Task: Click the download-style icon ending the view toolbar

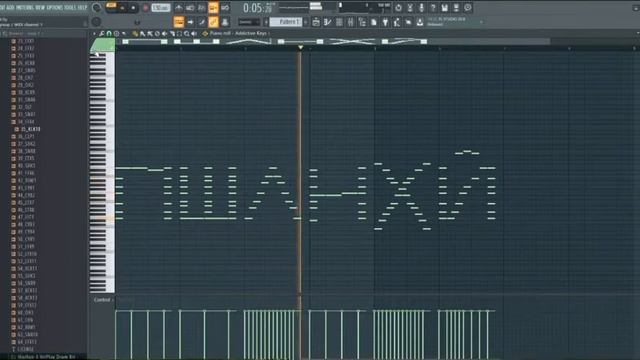Action: point(420,22)
